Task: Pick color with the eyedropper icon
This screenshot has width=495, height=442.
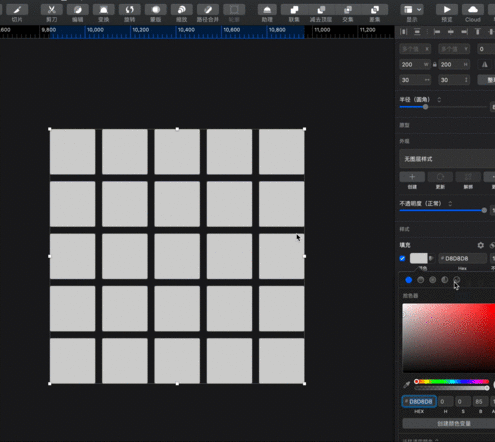Action: [406, 385]
